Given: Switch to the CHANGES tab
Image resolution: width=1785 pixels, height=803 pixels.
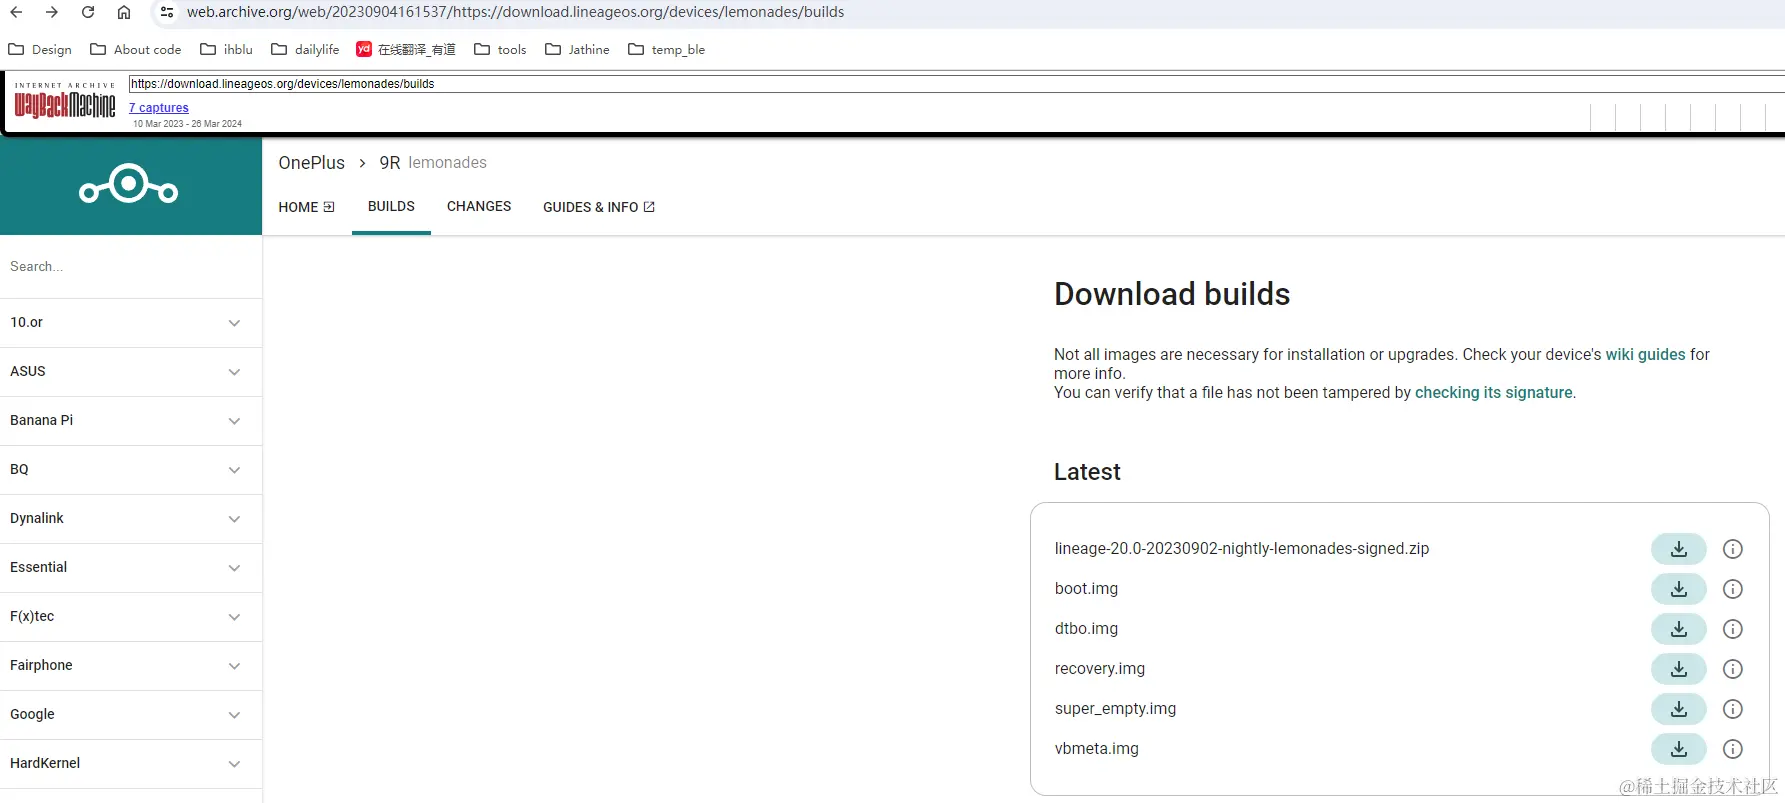Looking at the screenshot, I should coord(479,207).
